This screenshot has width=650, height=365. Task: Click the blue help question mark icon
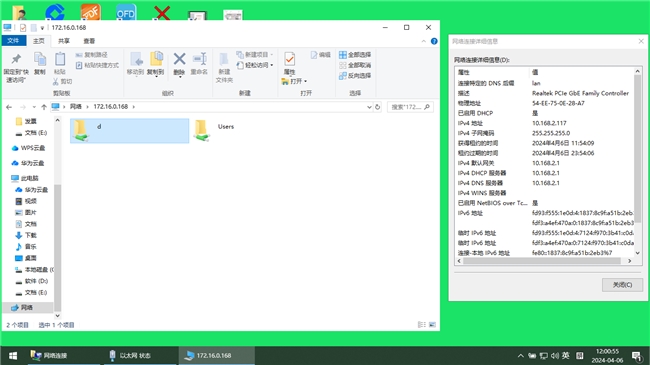pyautogui.click(x=434, y=41)
